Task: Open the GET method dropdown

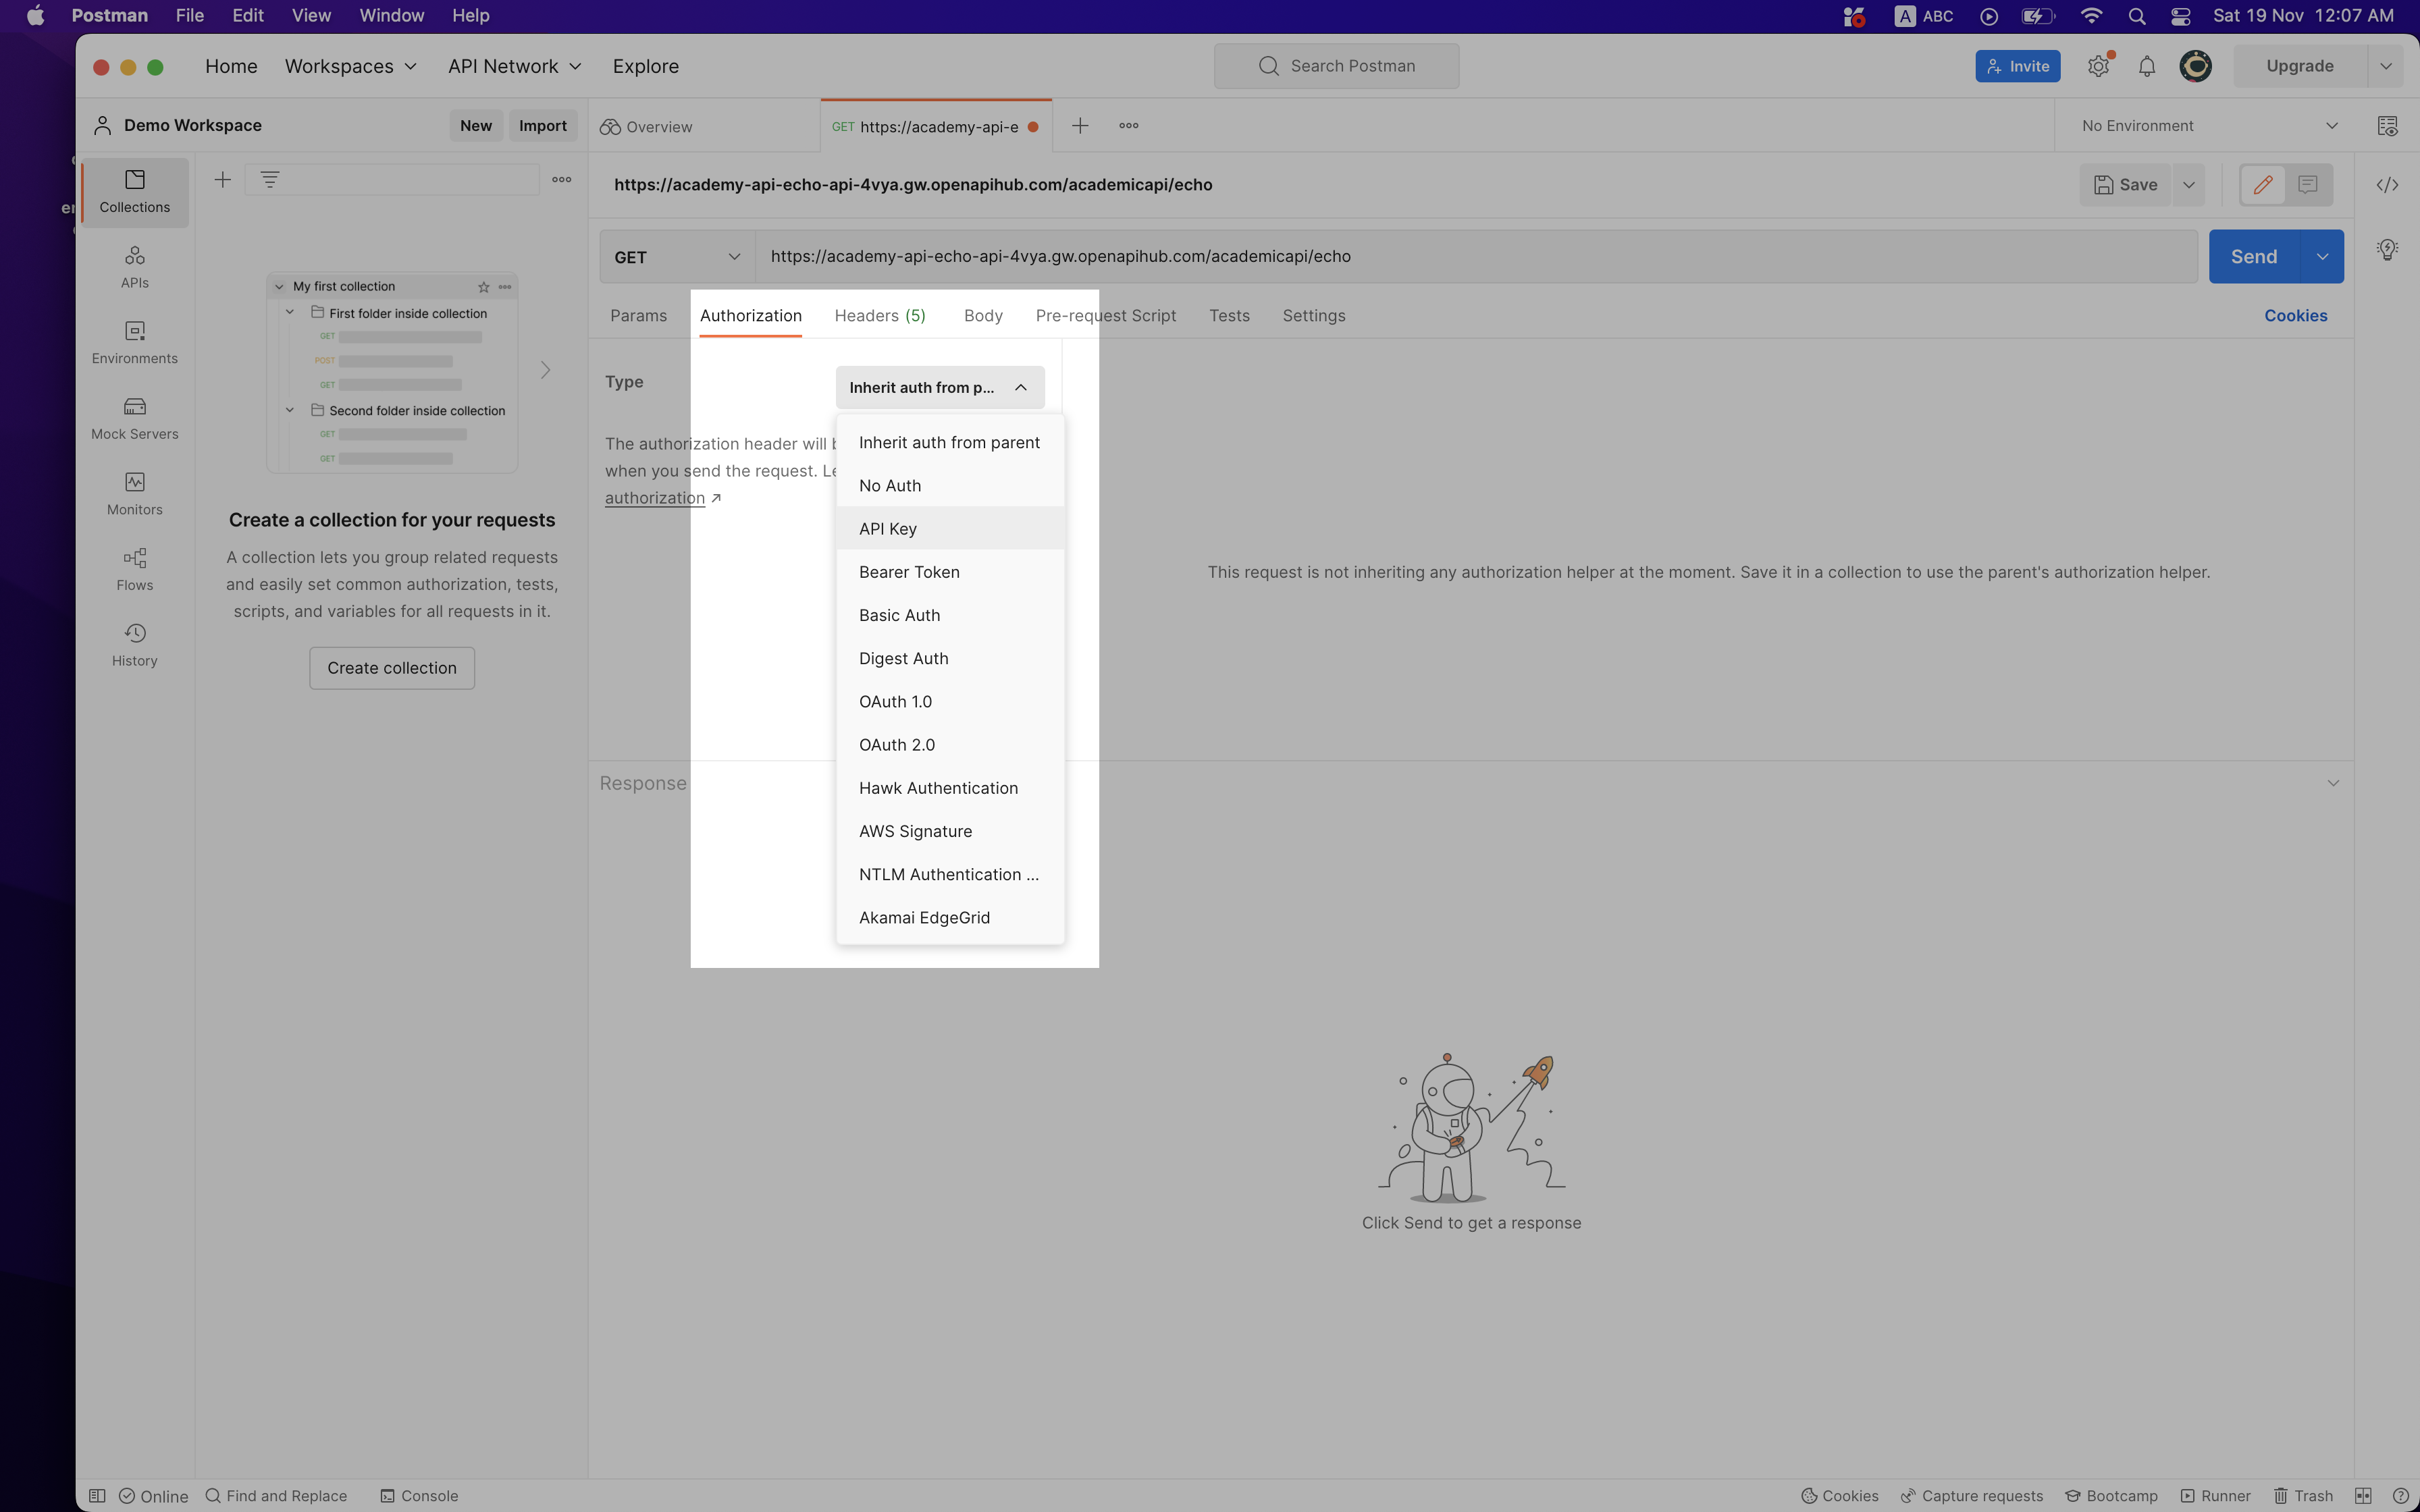Action: [676, 257]
